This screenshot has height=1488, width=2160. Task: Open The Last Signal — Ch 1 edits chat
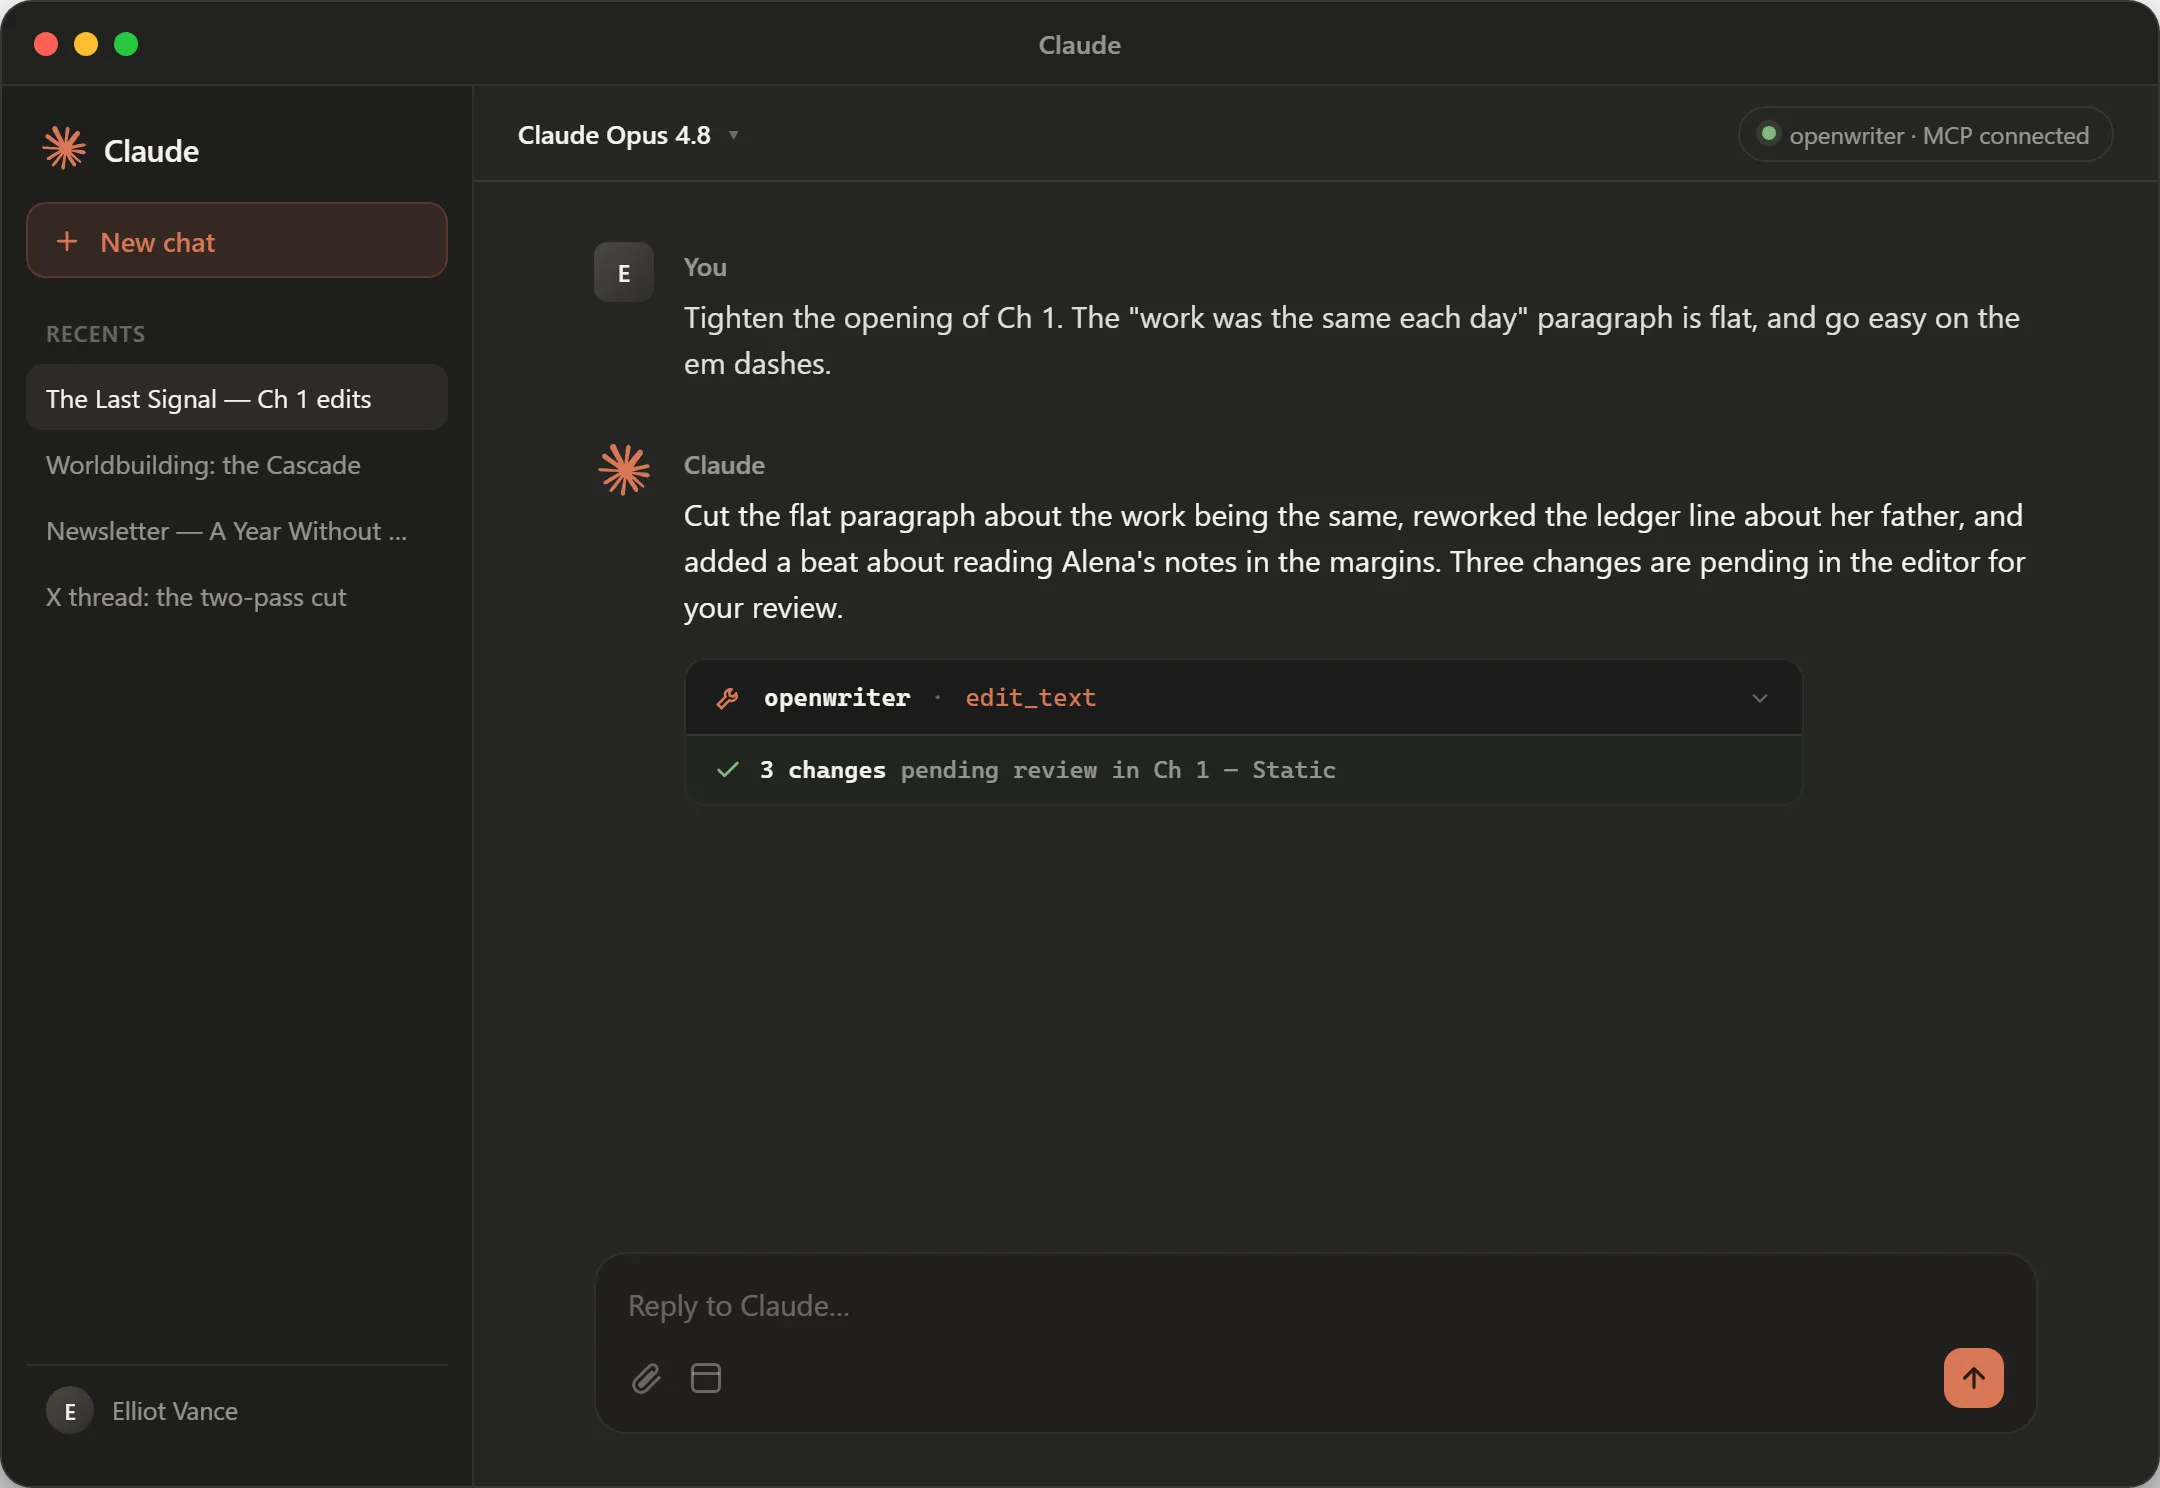click(x=237, y=398)
